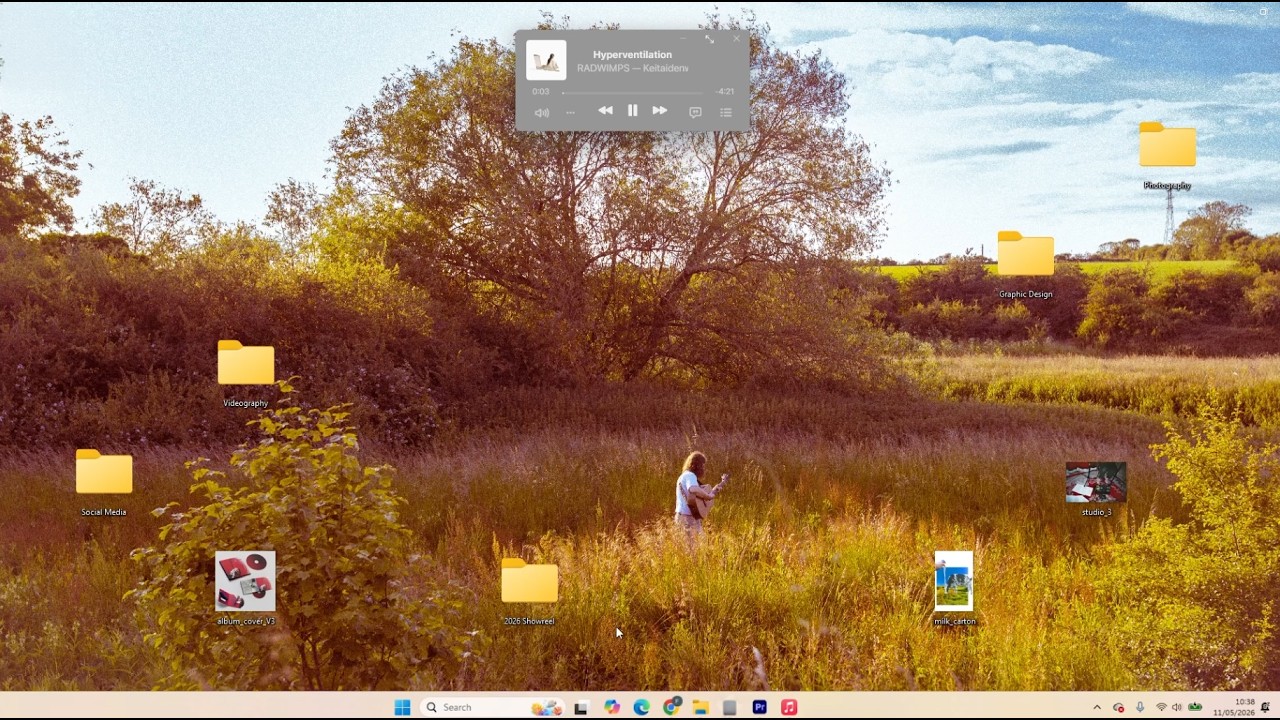
Task: Open File Explorer from the taskbar
Action: pos(700,707)
